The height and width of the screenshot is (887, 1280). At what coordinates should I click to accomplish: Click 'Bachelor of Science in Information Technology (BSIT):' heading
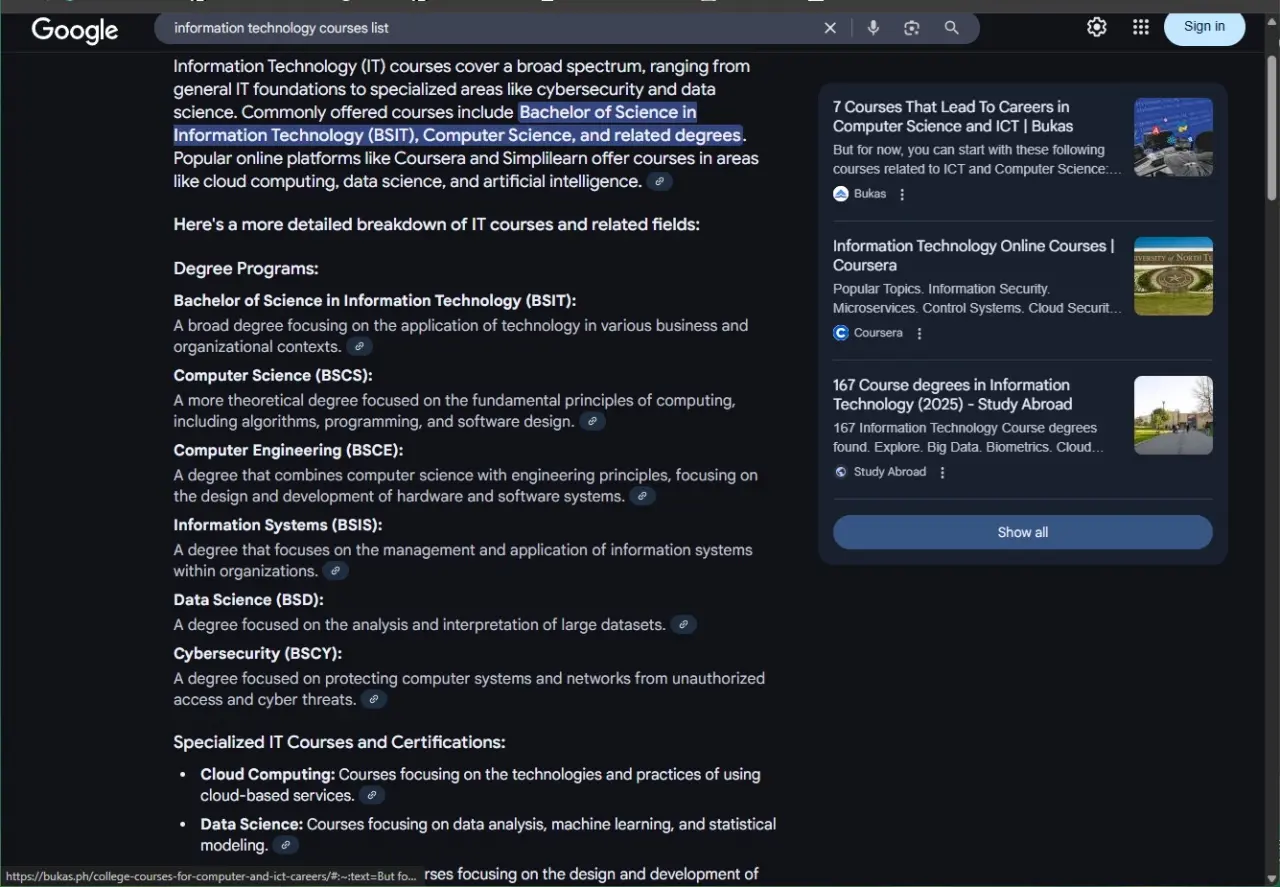(375, 301)
